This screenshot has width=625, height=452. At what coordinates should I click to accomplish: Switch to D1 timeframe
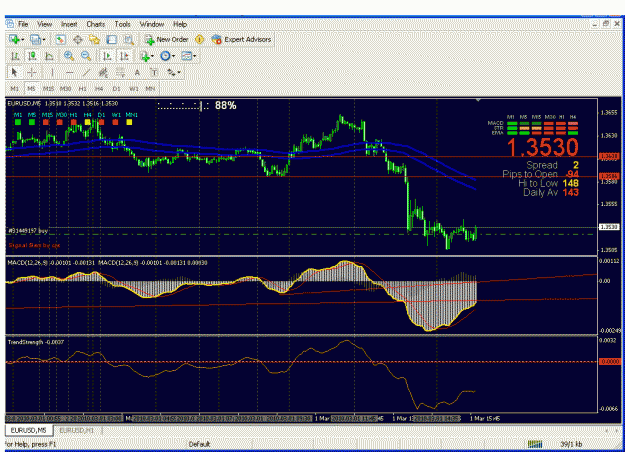(x=116, y=88)
